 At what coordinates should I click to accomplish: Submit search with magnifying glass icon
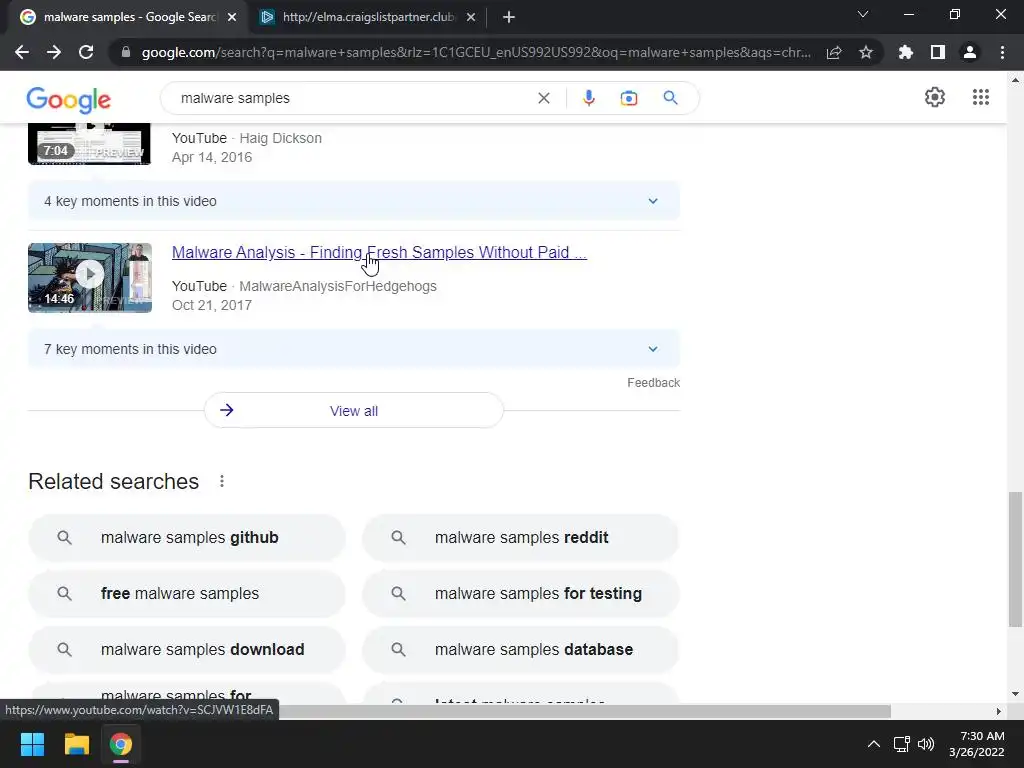(x=670, y=98)
